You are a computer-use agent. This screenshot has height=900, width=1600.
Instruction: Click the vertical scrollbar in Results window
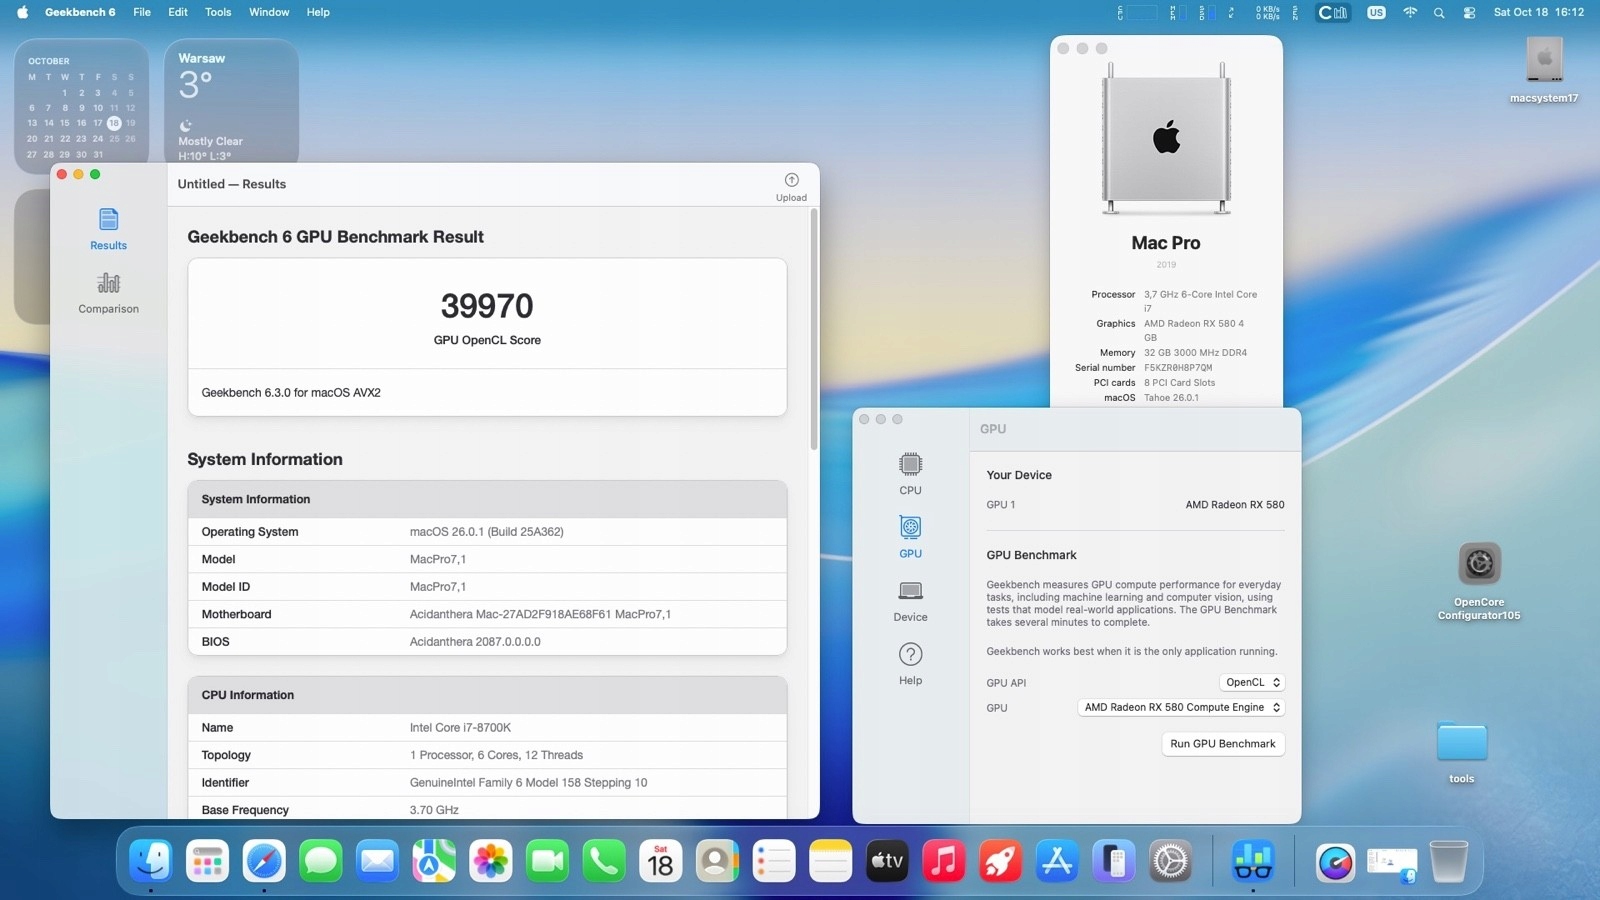[814, 330]
